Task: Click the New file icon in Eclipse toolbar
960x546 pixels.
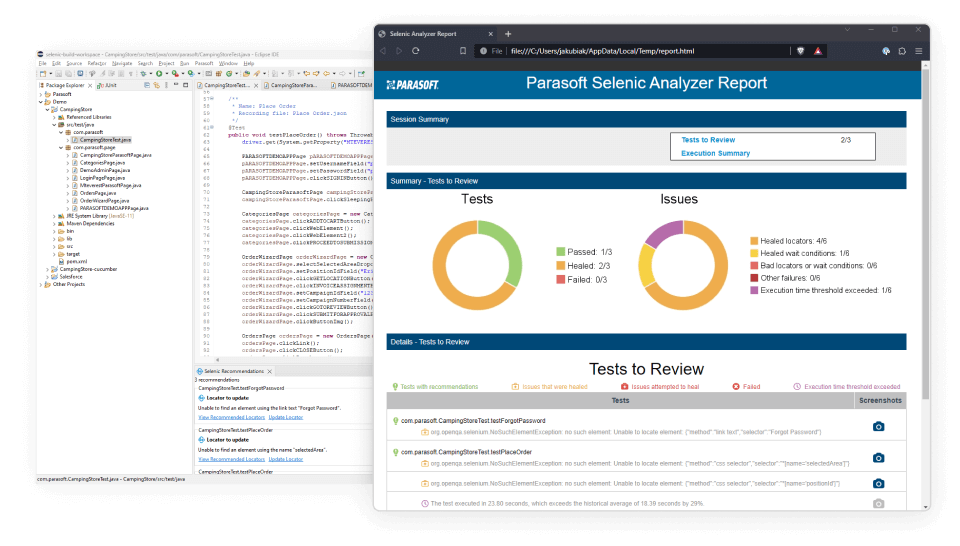Action: coord(43,73)
